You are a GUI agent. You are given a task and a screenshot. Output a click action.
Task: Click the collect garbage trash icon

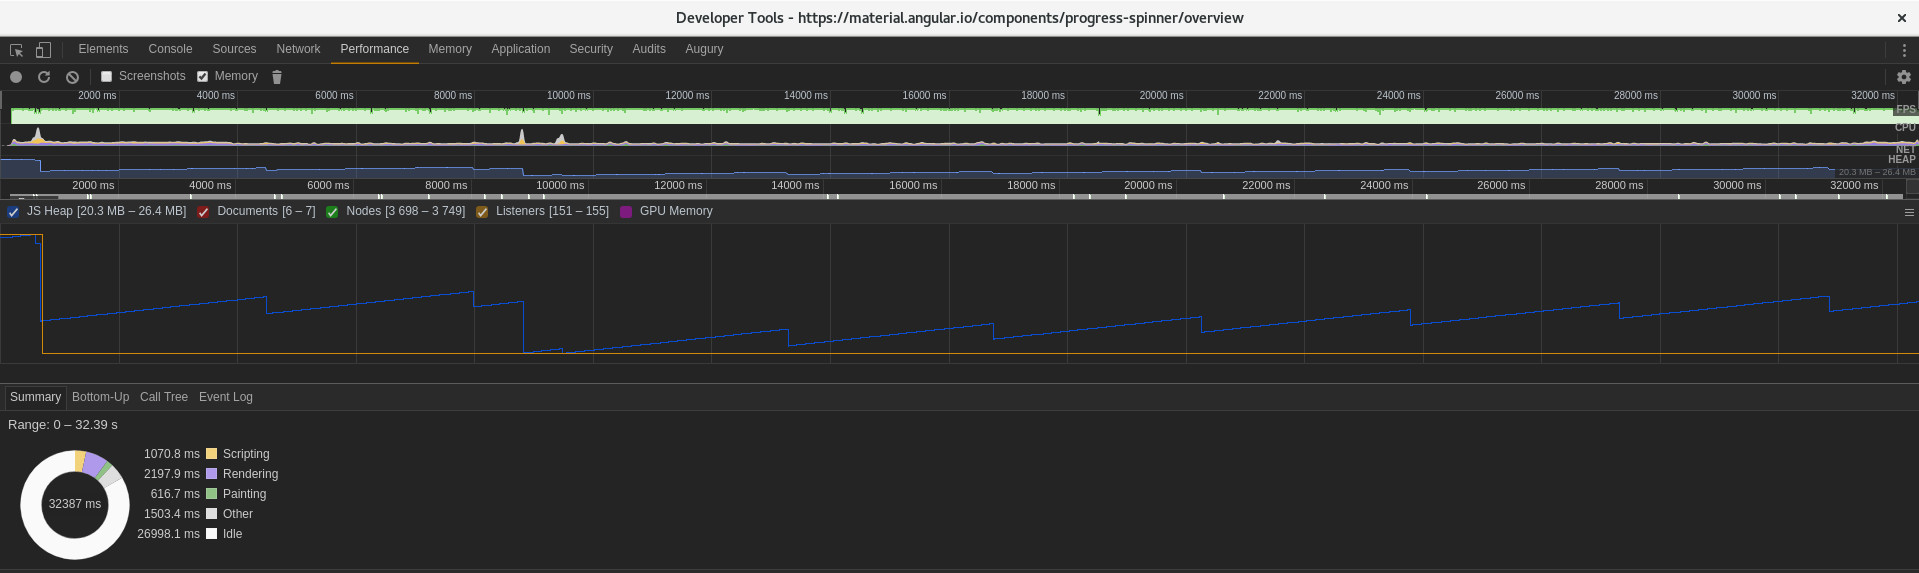pyautogui.click(x=277, y=77)
